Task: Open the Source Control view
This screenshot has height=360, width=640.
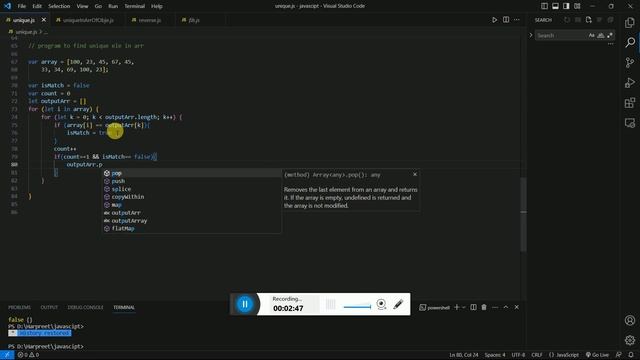Action: pyautogui.click(x=630, y=62)
